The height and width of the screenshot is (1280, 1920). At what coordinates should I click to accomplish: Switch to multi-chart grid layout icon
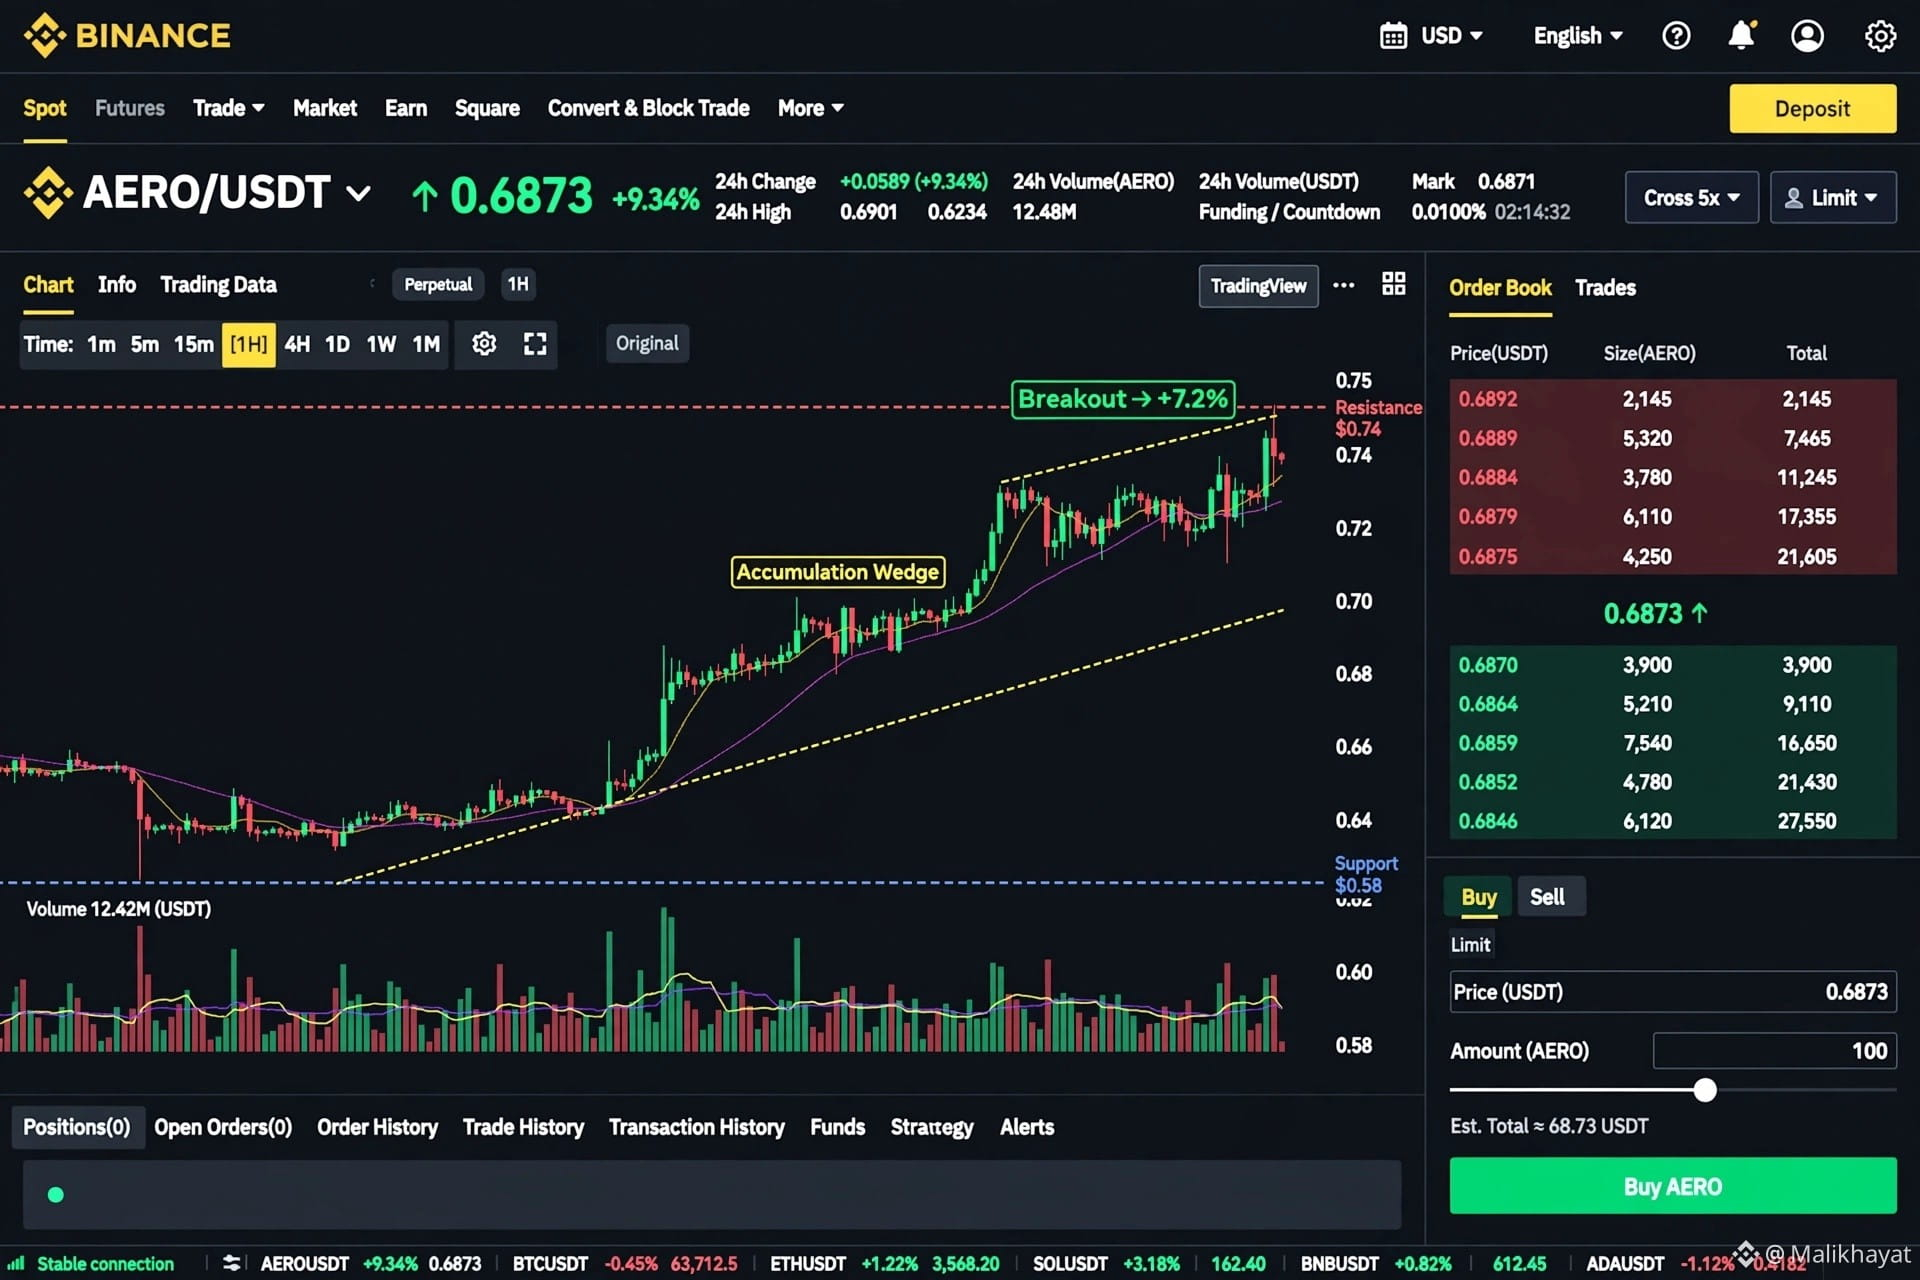pyautogui.click(x=1393, y=284)
